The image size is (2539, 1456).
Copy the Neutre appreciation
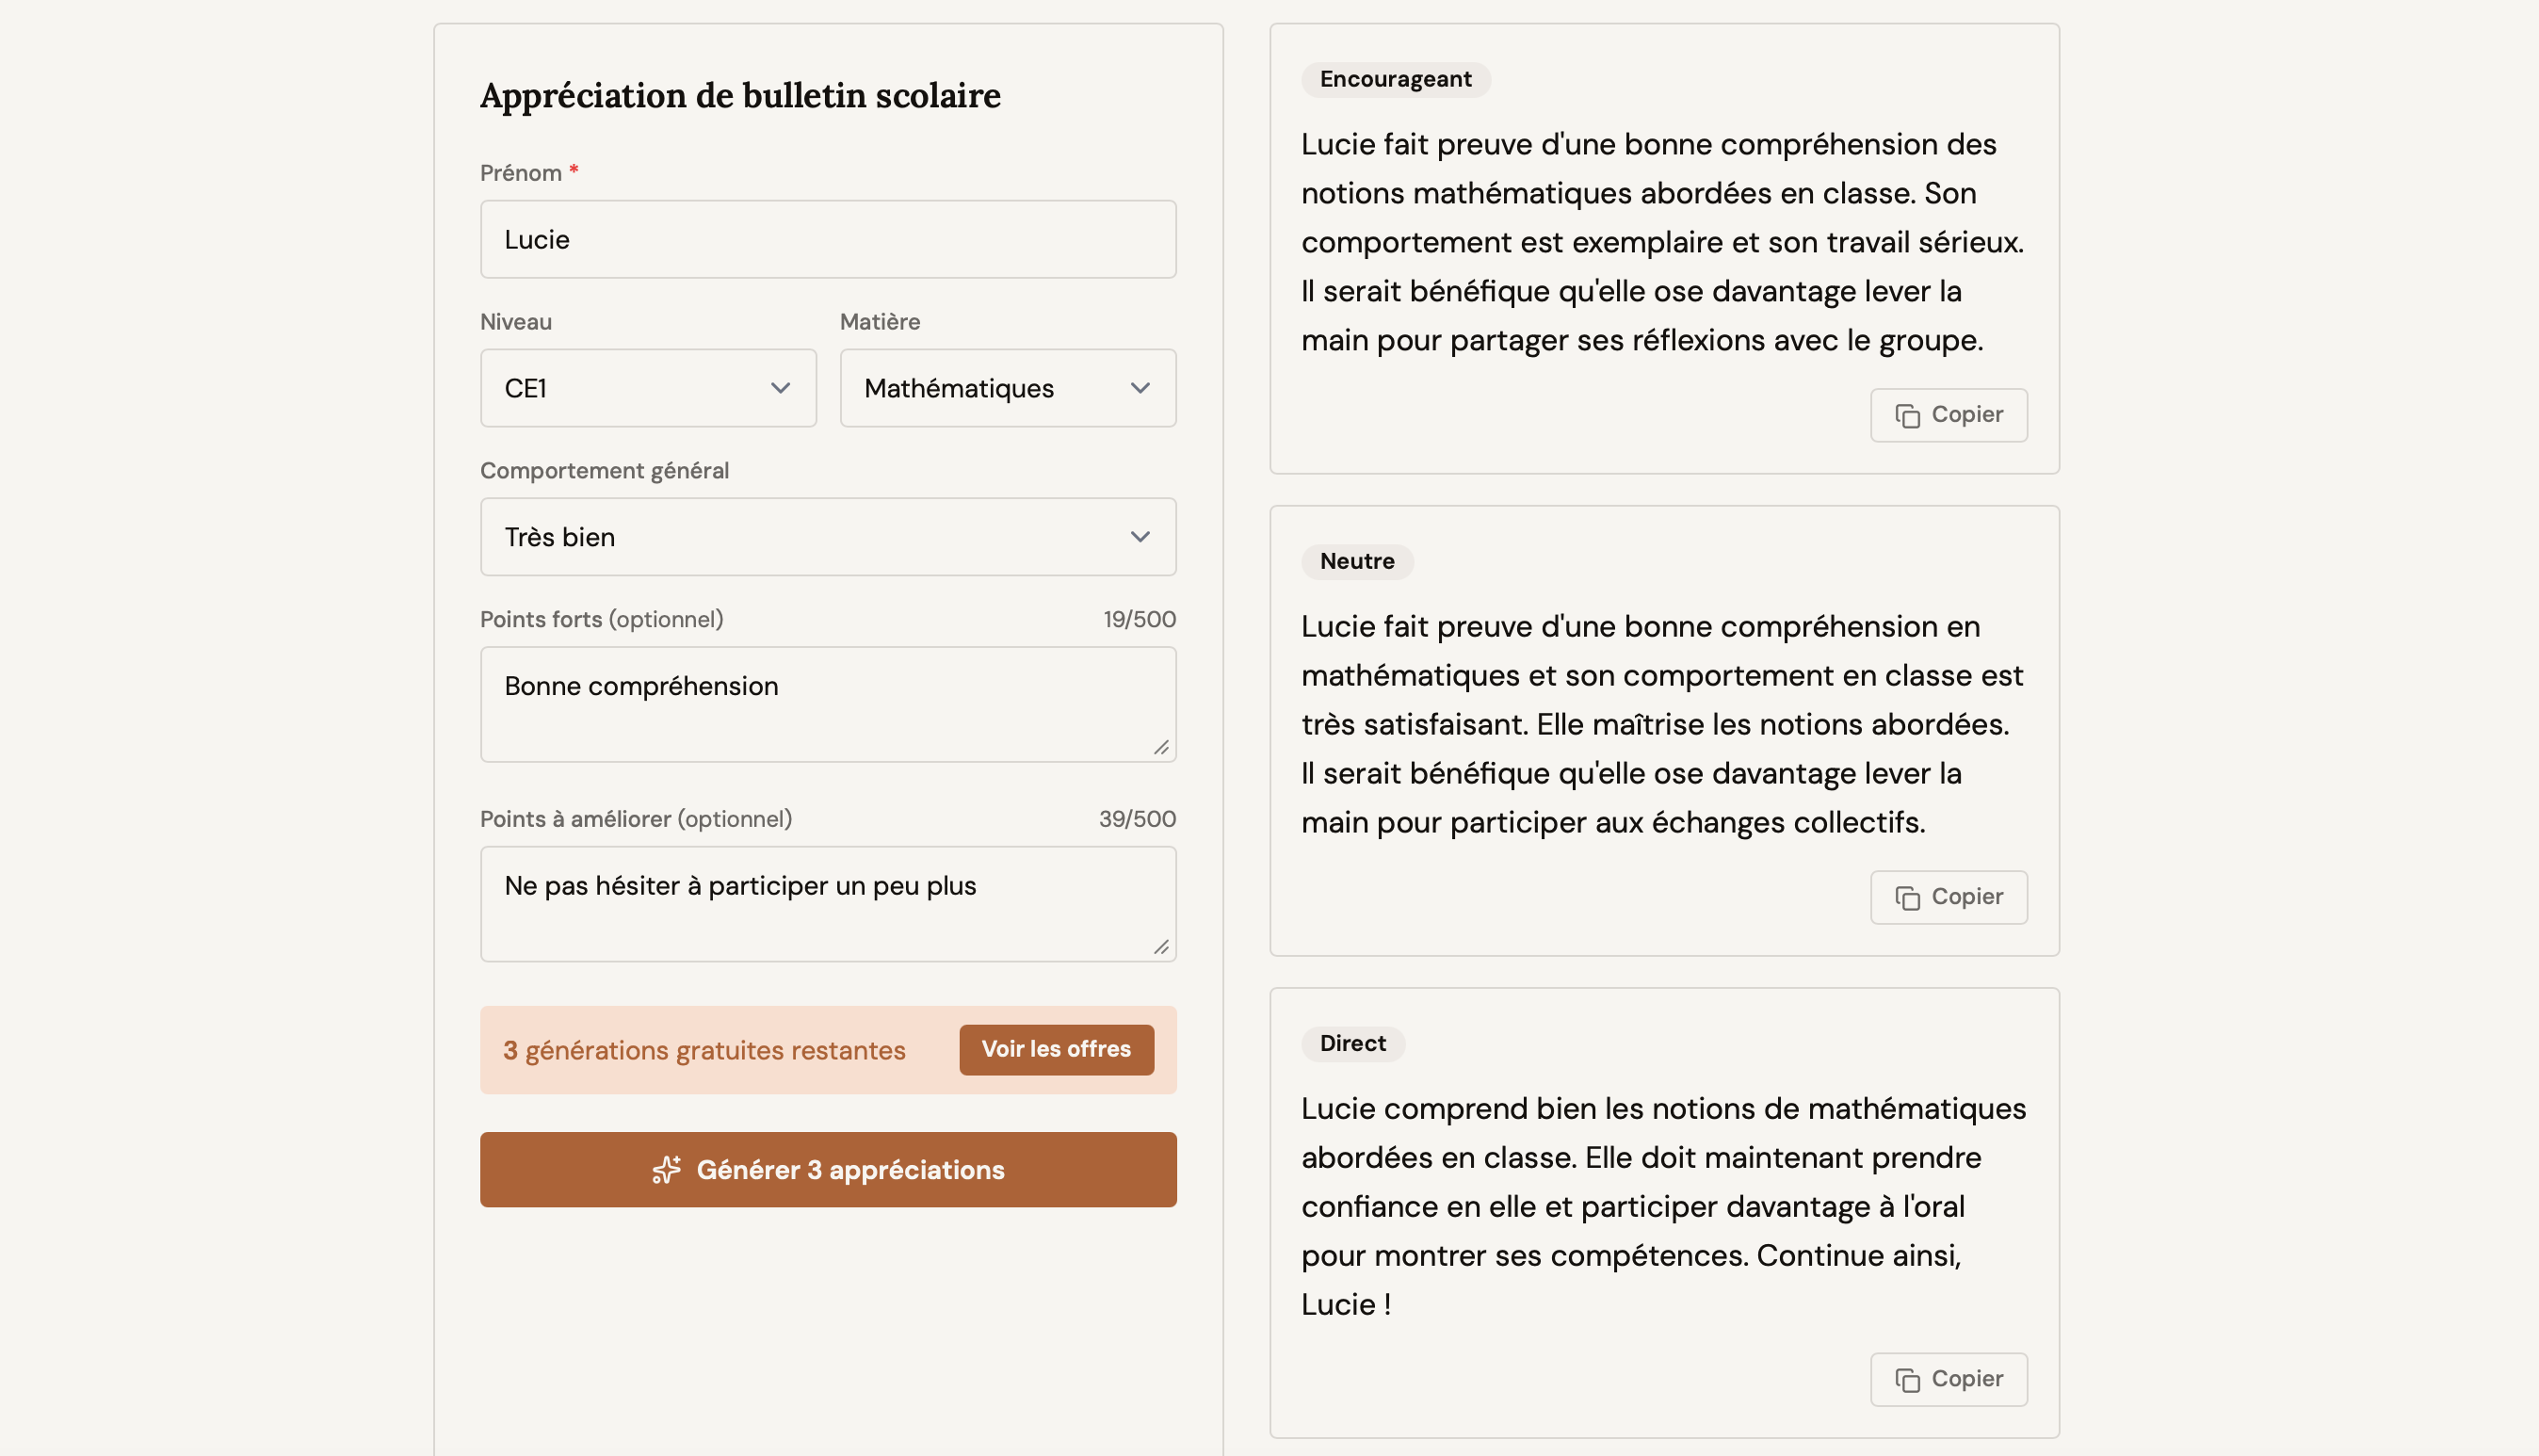pos(1949,897)
